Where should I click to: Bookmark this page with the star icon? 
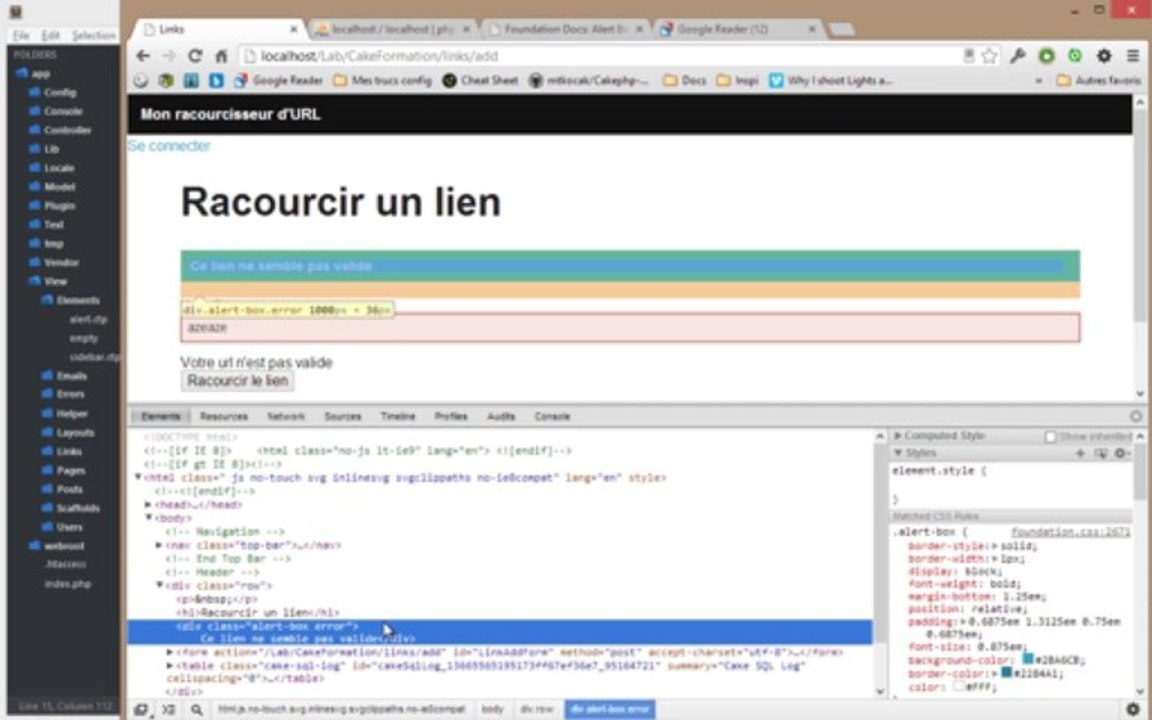pyautogui.click(x=990, y=56)
